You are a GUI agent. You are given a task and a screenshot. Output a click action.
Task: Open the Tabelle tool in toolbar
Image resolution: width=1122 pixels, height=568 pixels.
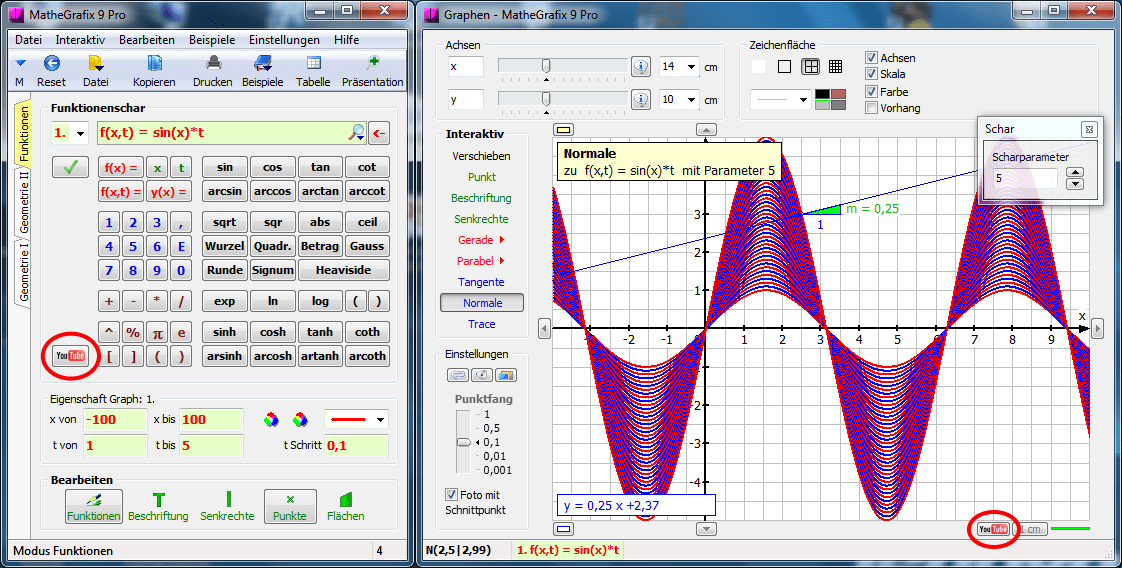(x=313, y=64)
